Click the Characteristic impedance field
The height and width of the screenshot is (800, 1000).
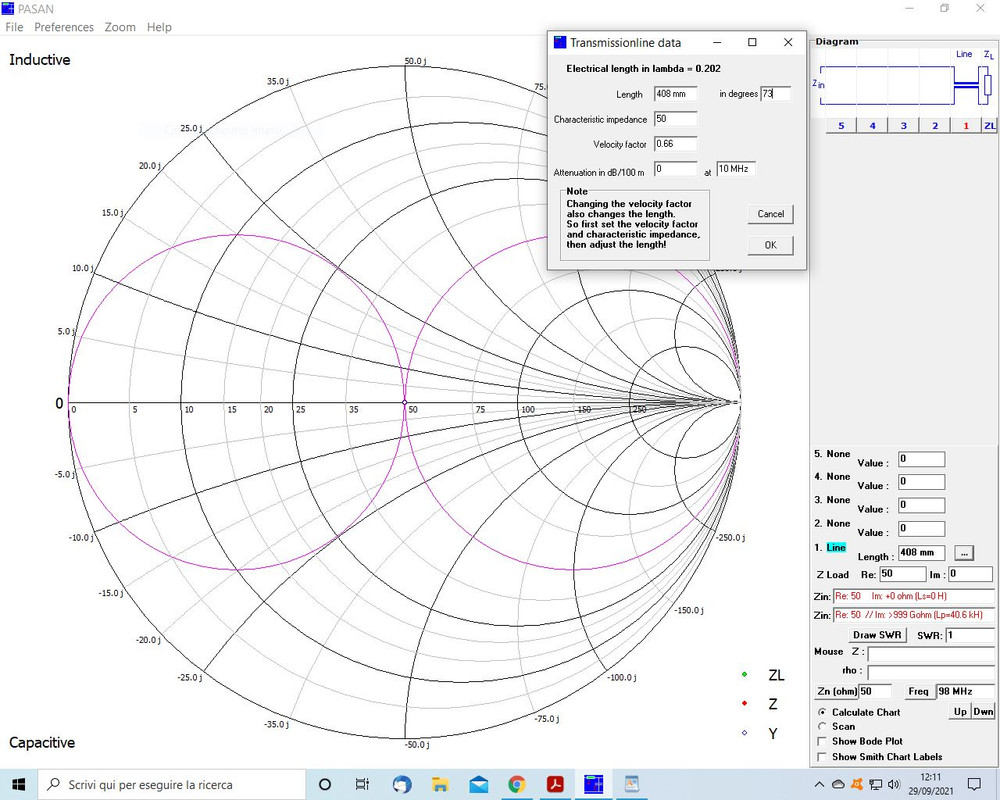tap(675, 119)
